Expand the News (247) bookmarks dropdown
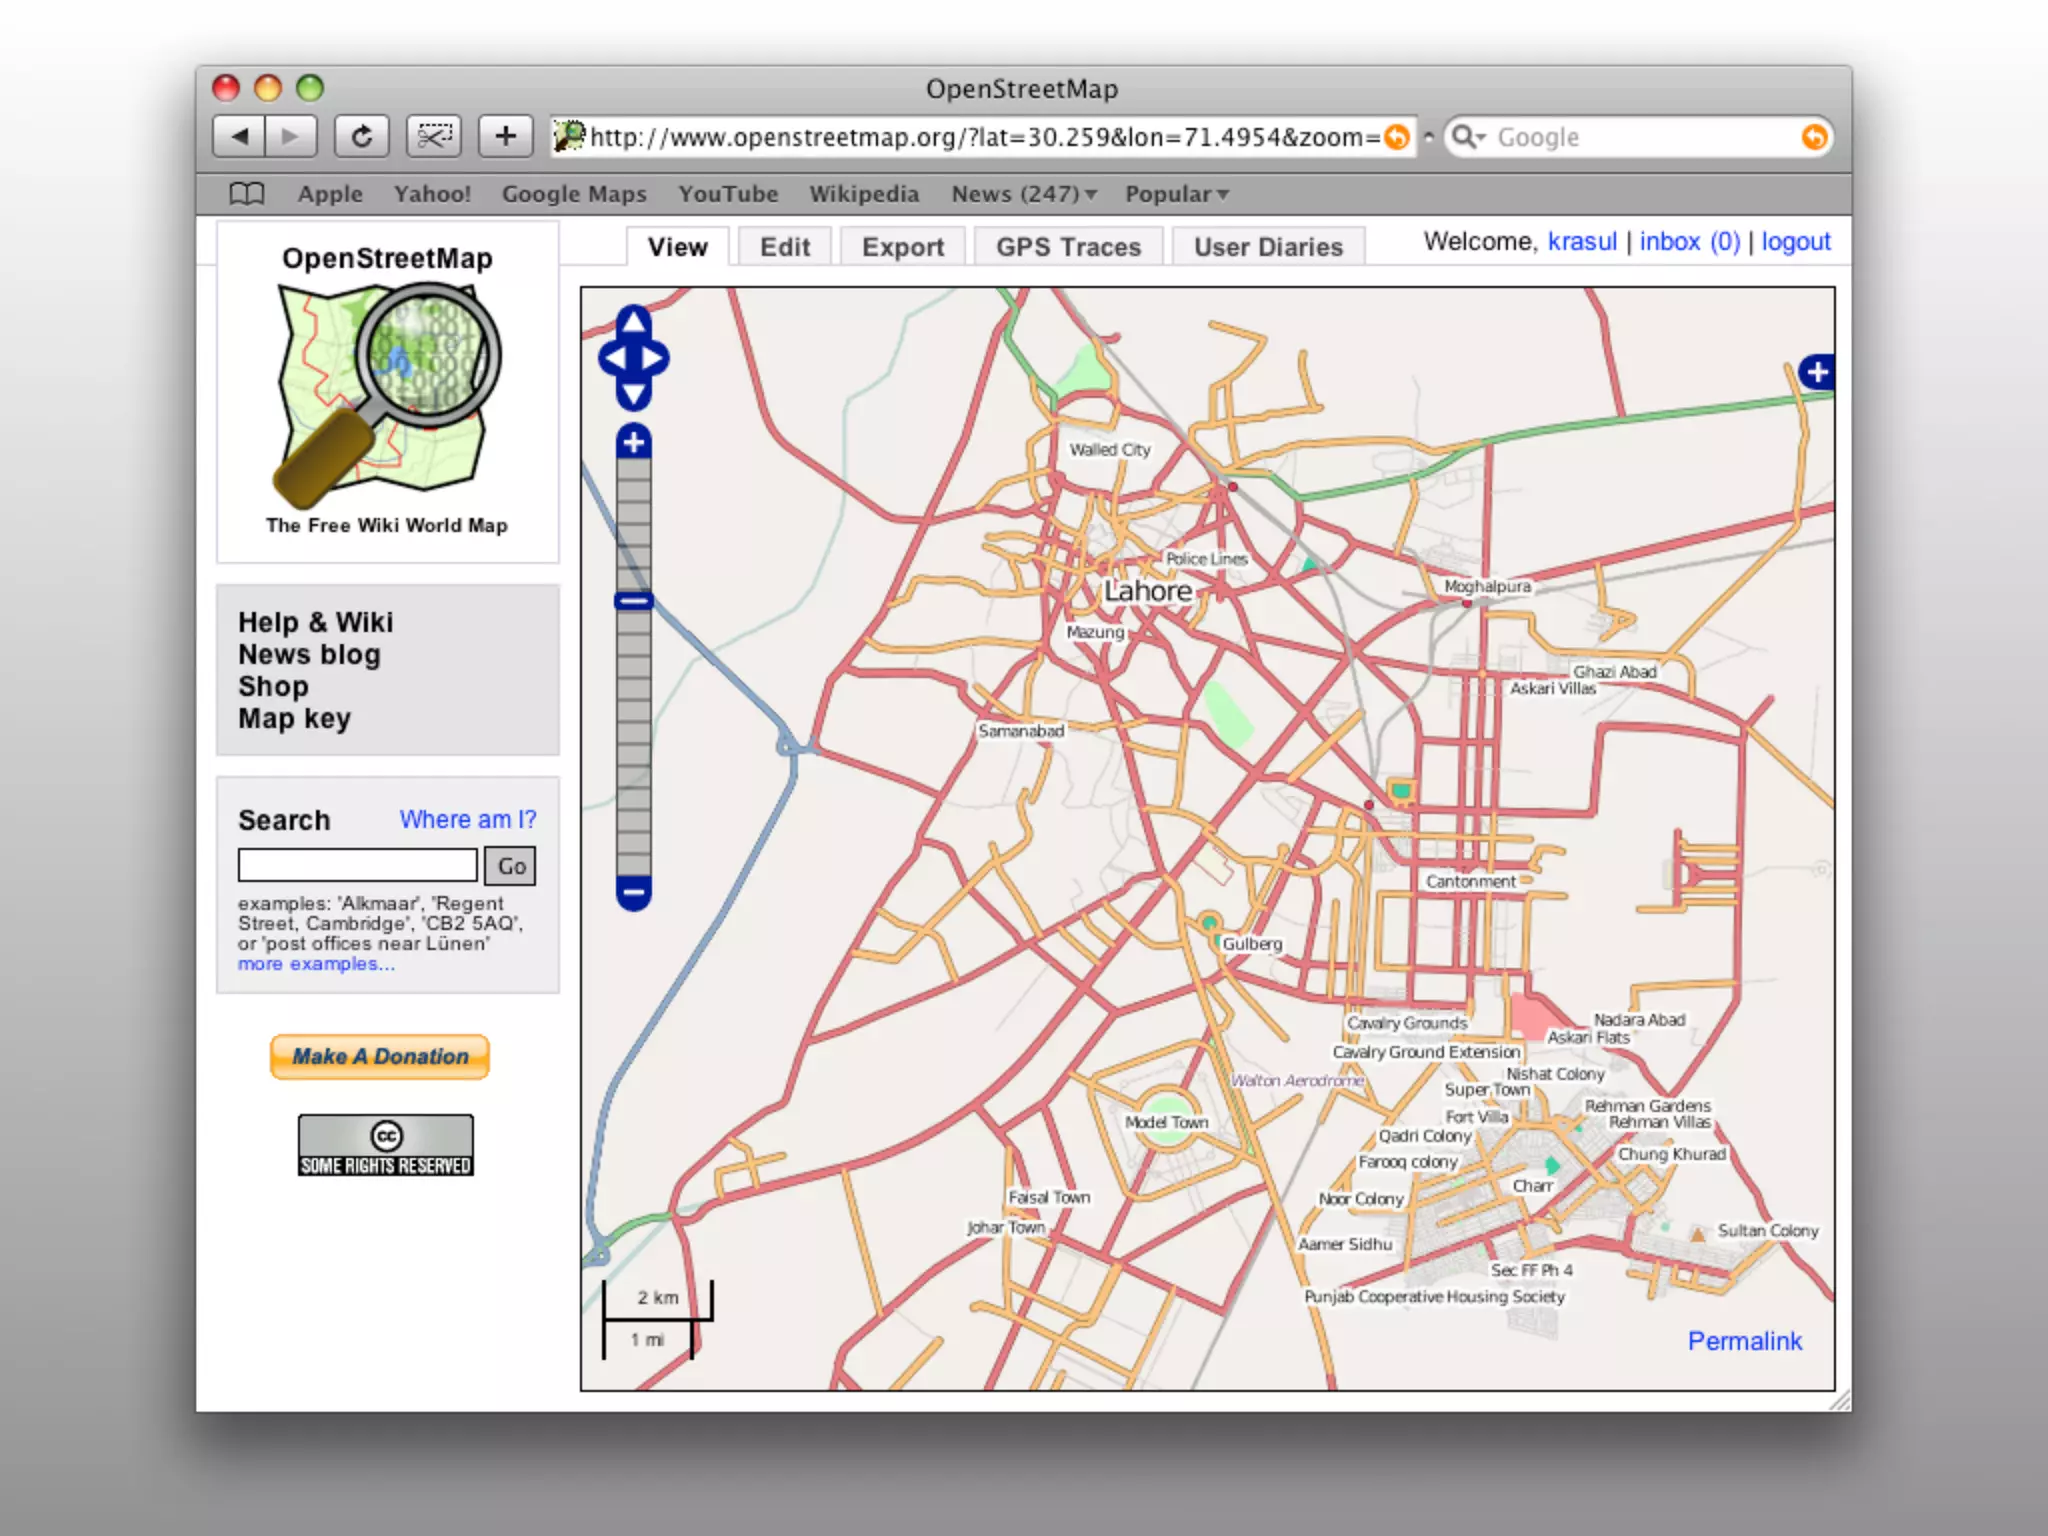The height and width of the screenshot is (1536, 2048). tap(1024, 194)
